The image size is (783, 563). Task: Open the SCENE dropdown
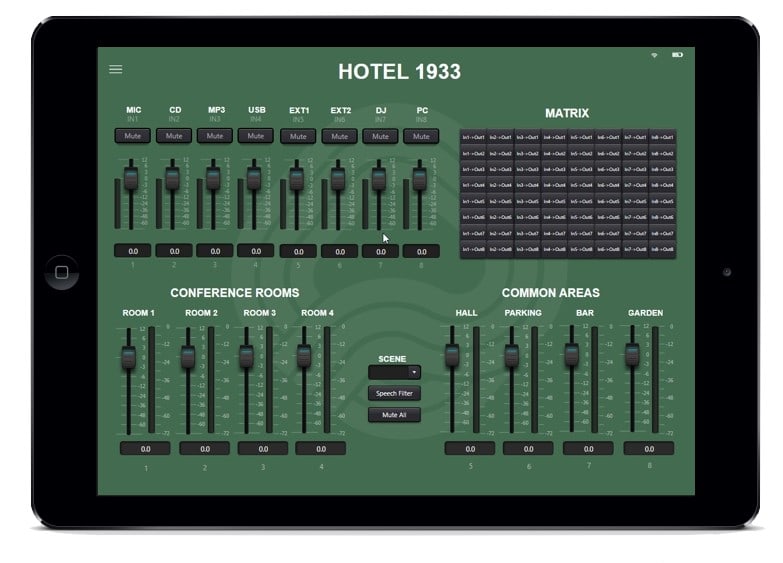pyautogui.click(x=394, y=372)
